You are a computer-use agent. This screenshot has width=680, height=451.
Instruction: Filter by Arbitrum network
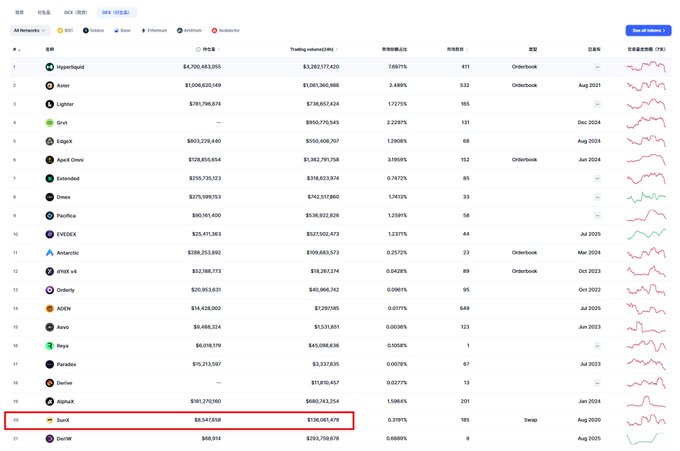tap(189, 30)
